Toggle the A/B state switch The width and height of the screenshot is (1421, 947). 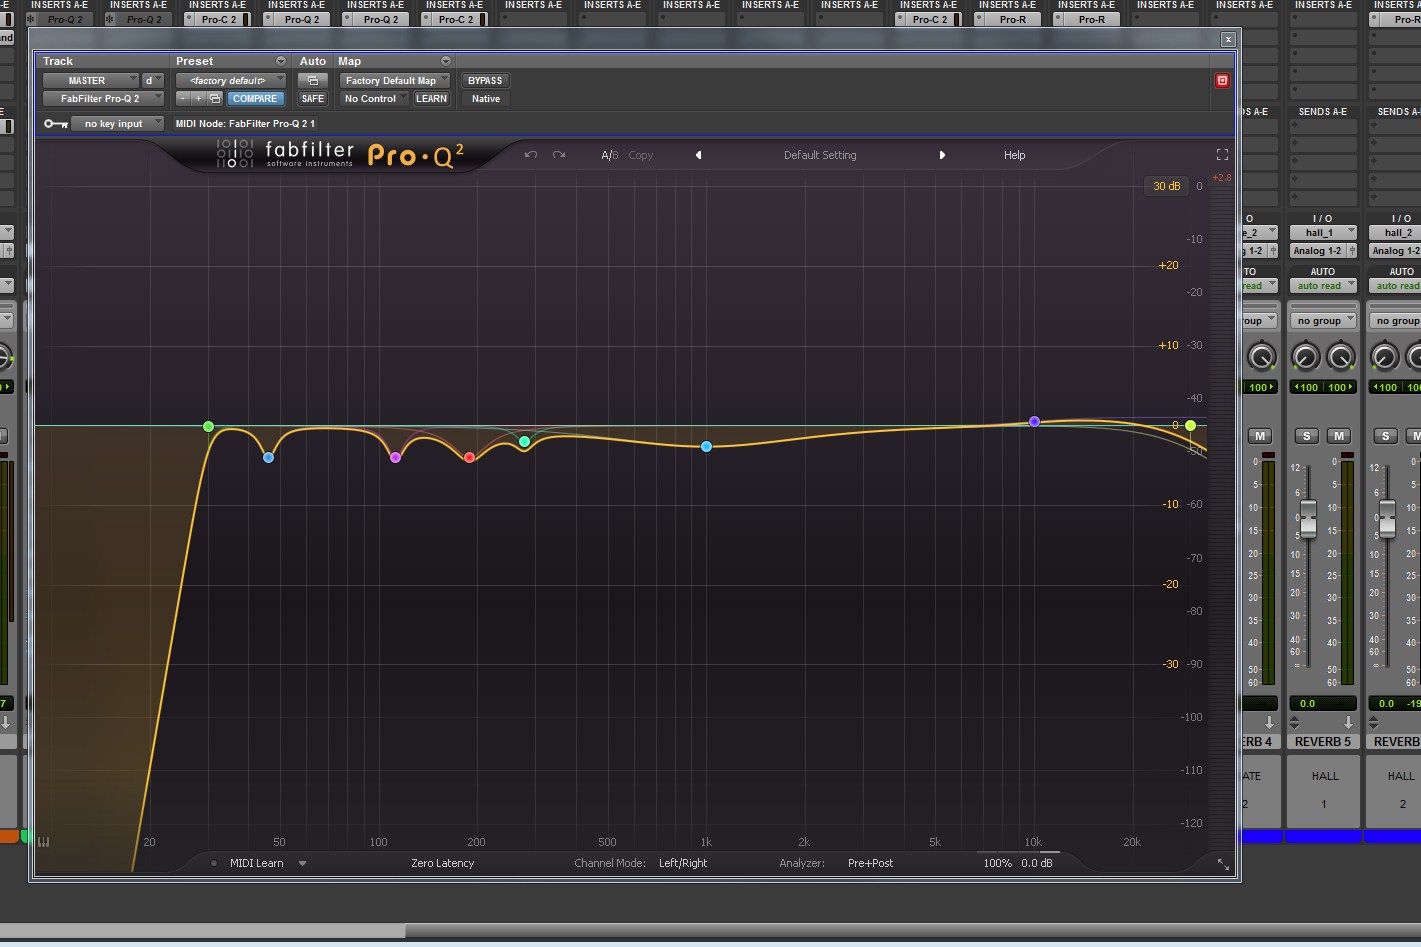(x=610, y=155)
